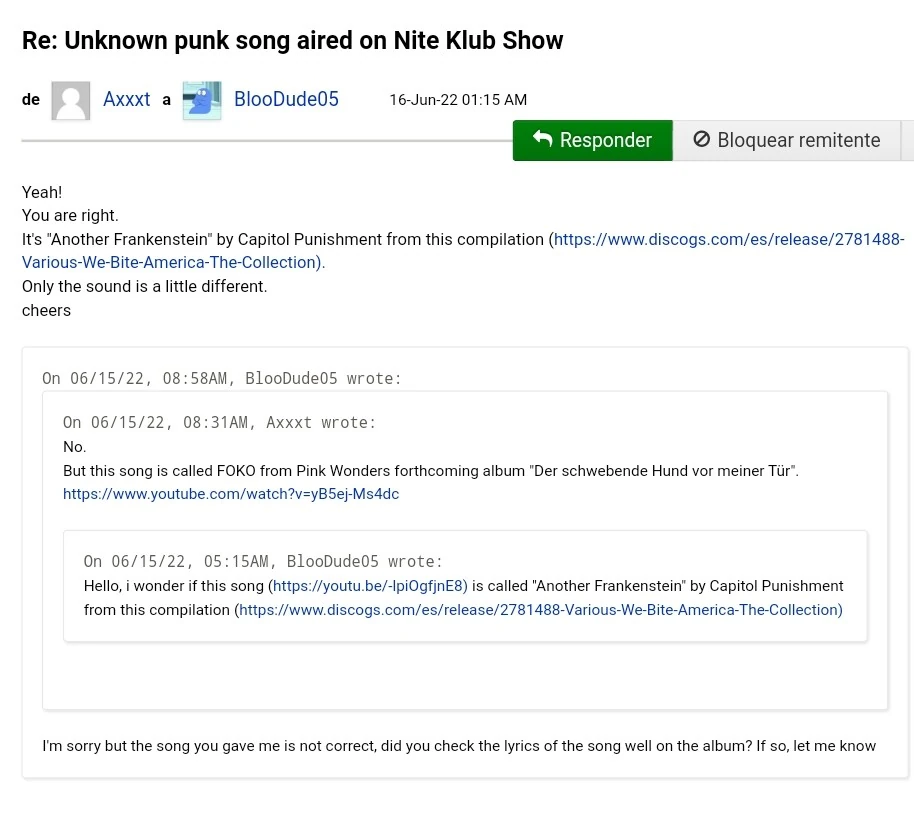Click the 16-Jun-22 01:15 AM timestamp

tap(458, 100)
